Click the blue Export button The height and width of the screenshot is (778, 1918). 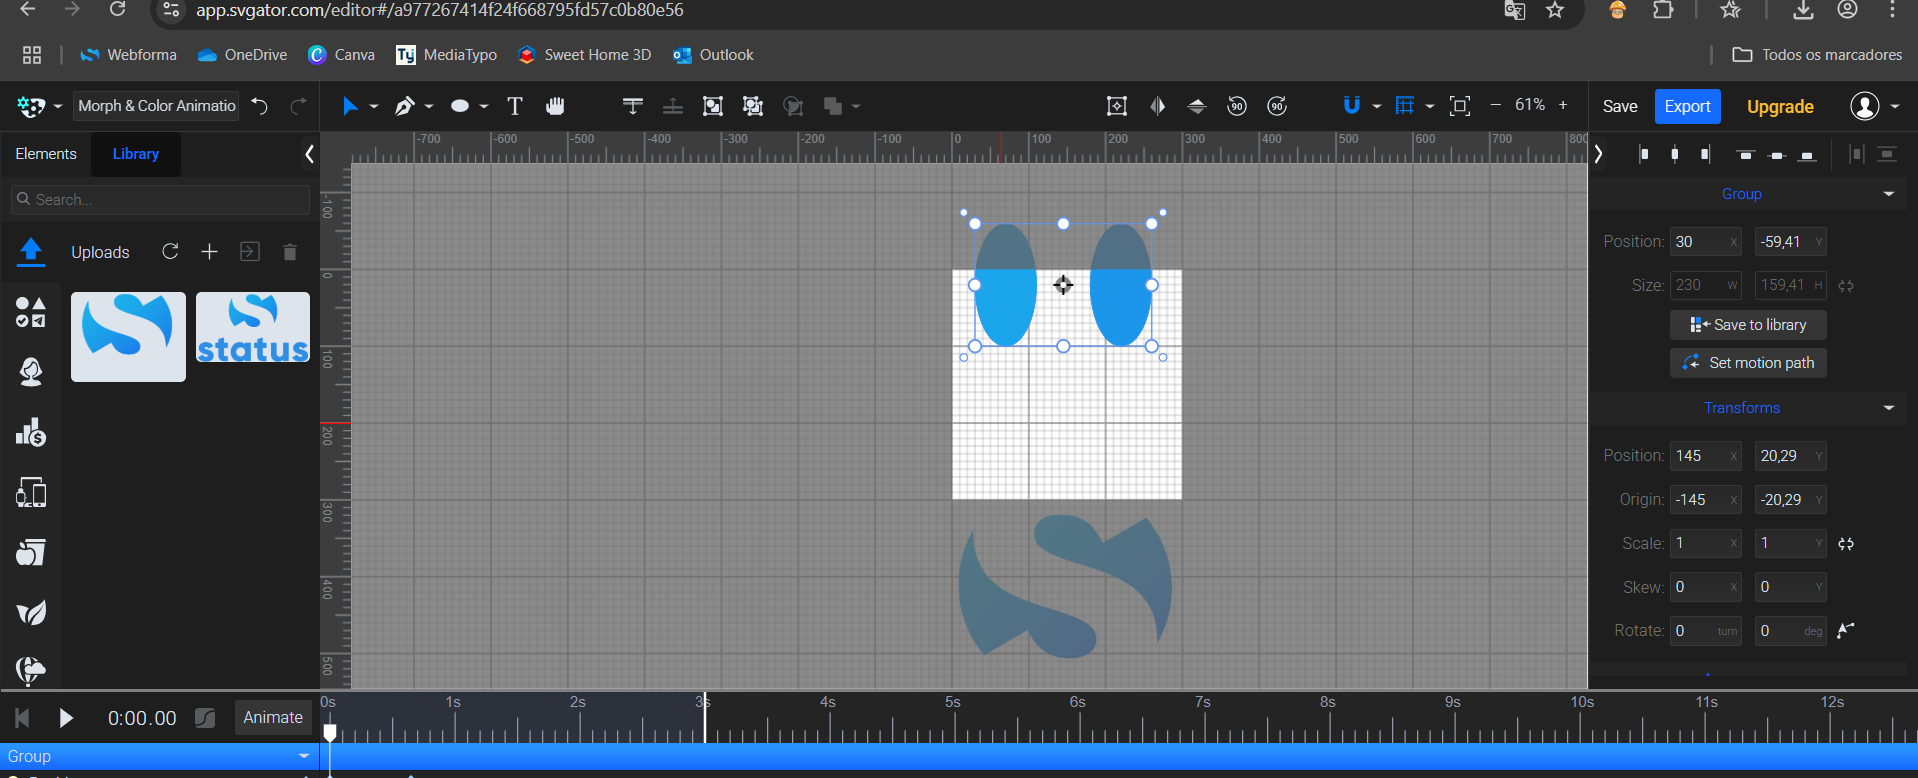[x=1687, y=106]
